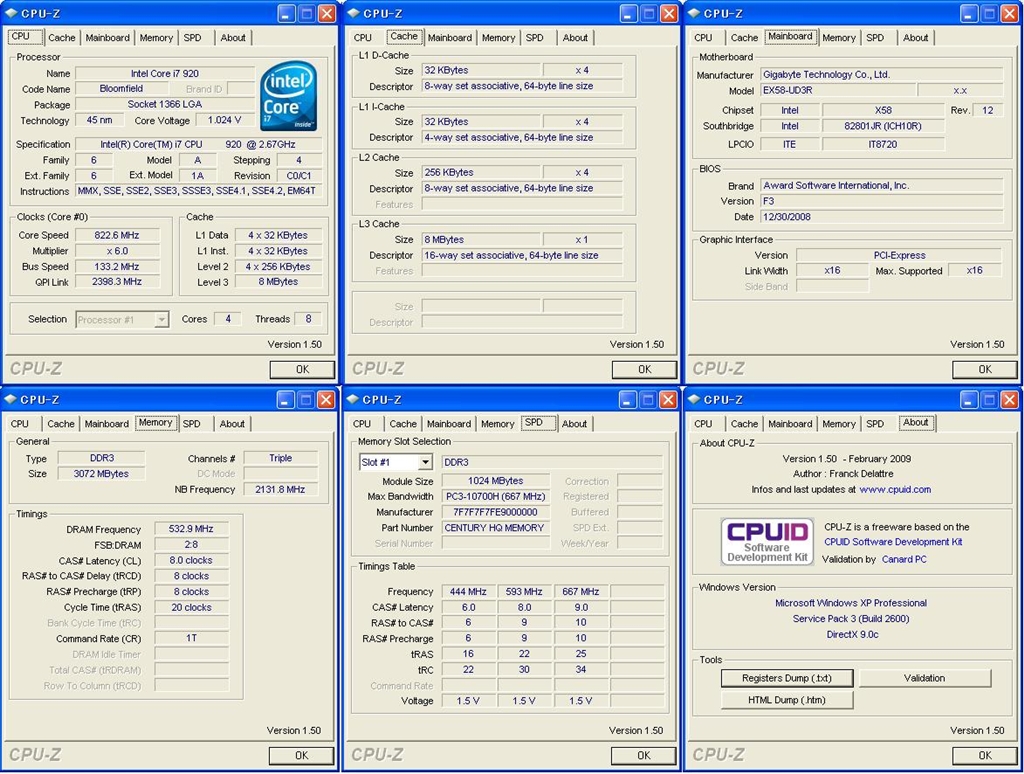Click OK in the About CPU-Z window

tap(985, 756)
